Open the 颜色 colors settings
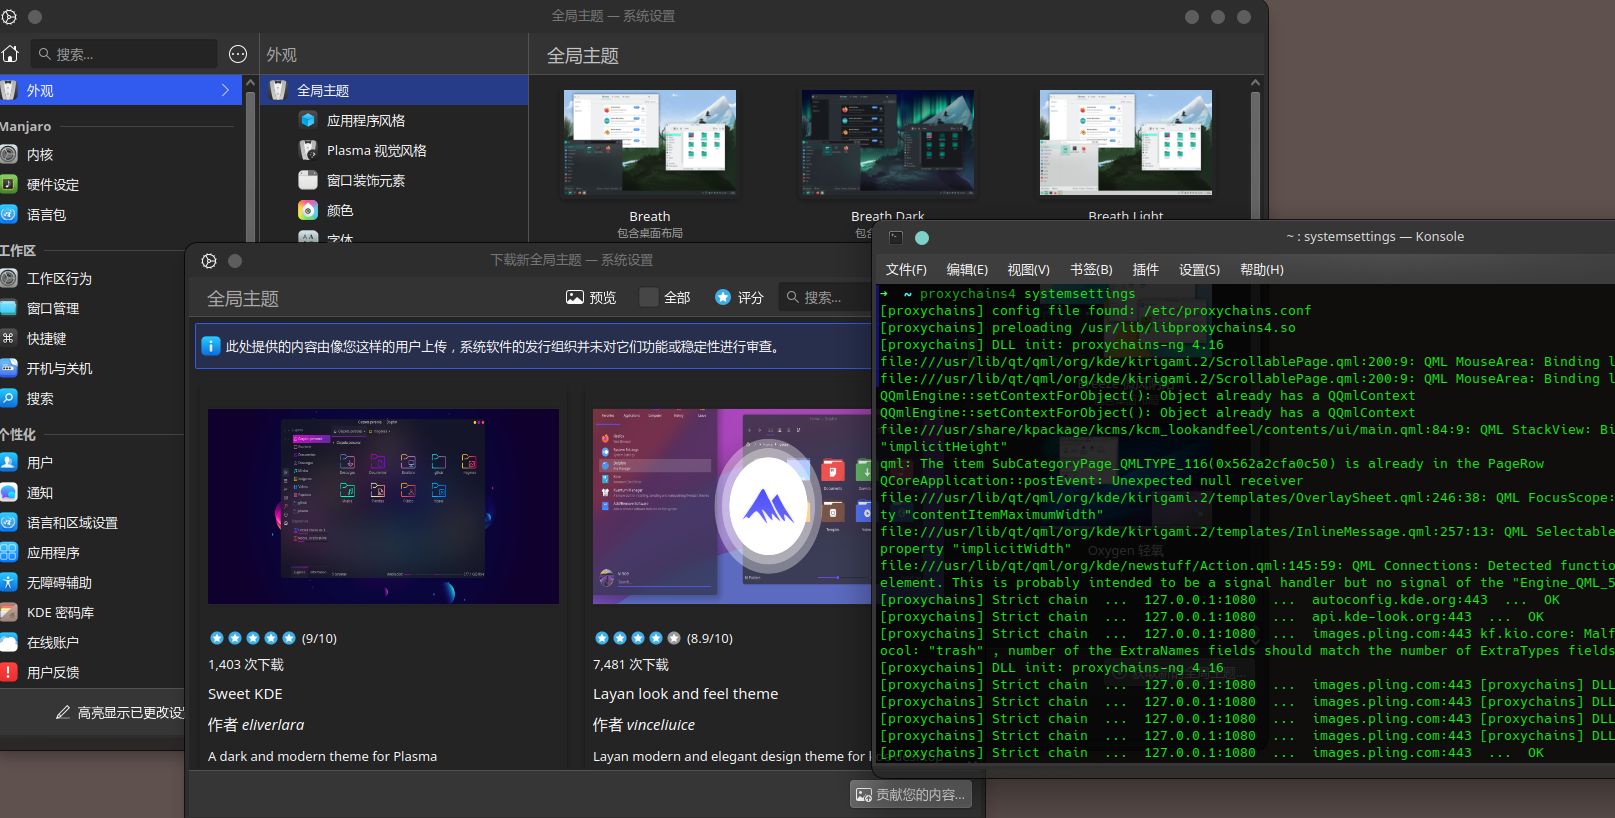1615x818 pixels. (339, 211)
